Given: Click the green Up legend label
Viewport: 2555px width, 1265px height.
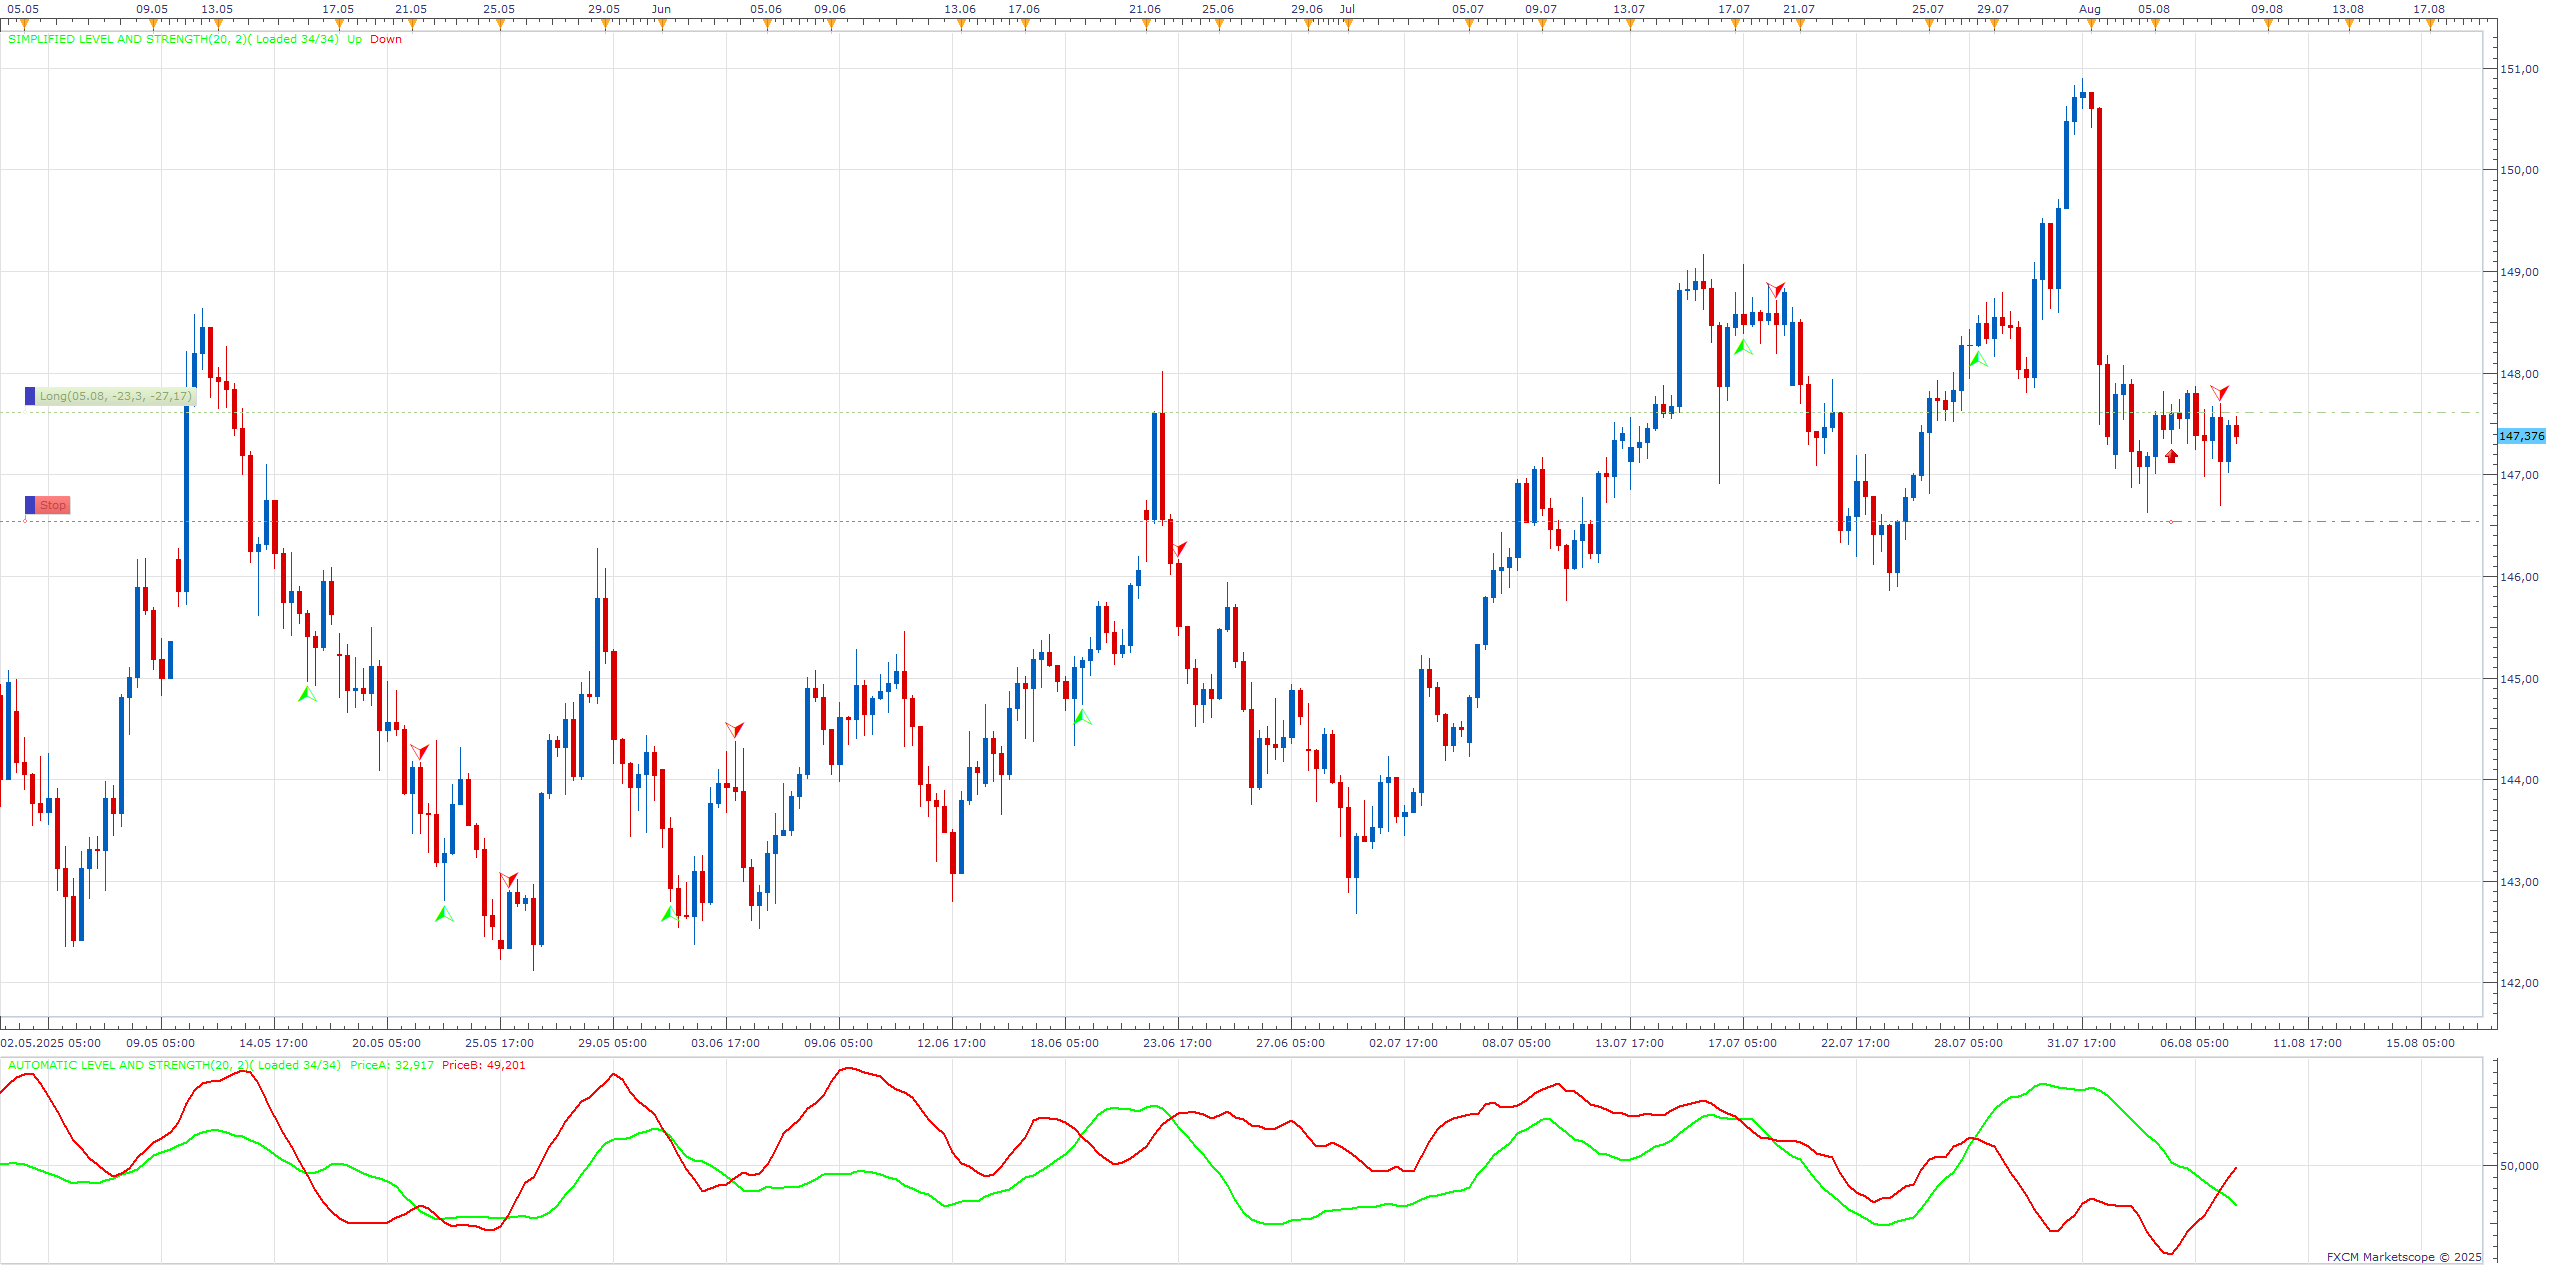Looking at the screenshot, I should click(x=354, y=39).
